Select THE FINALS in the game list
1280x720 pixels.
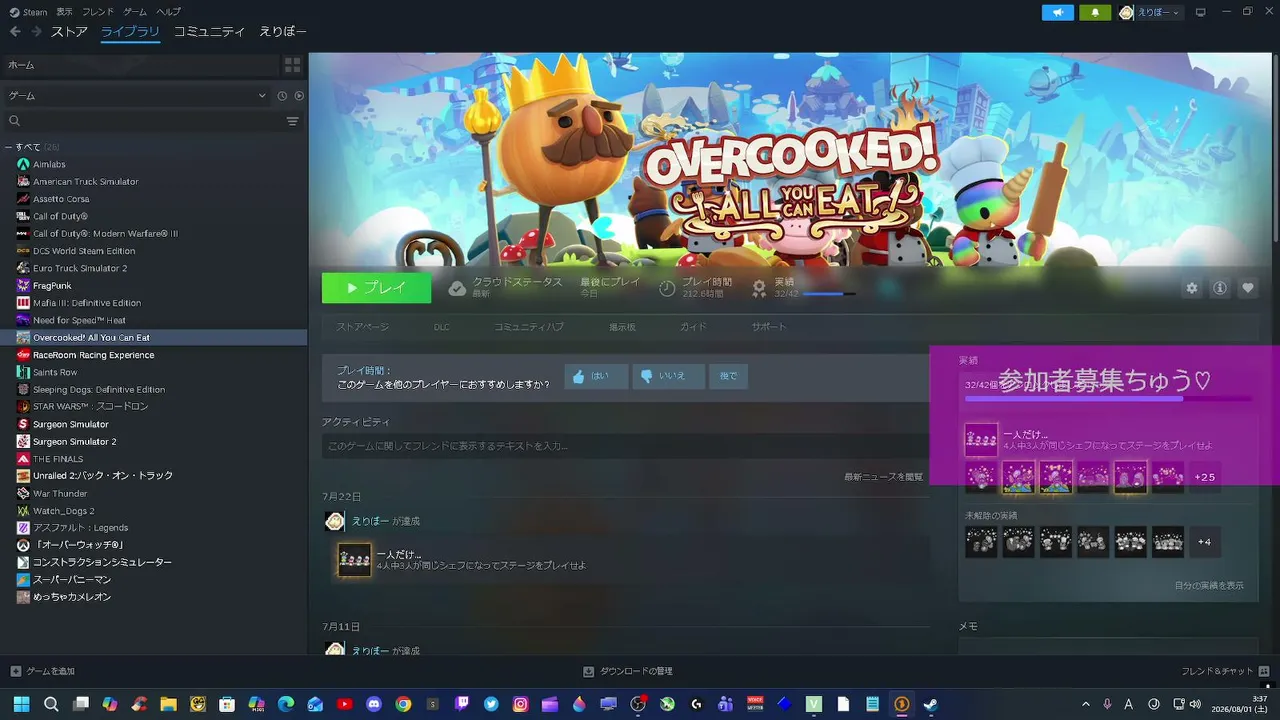(x=59, y=459)
